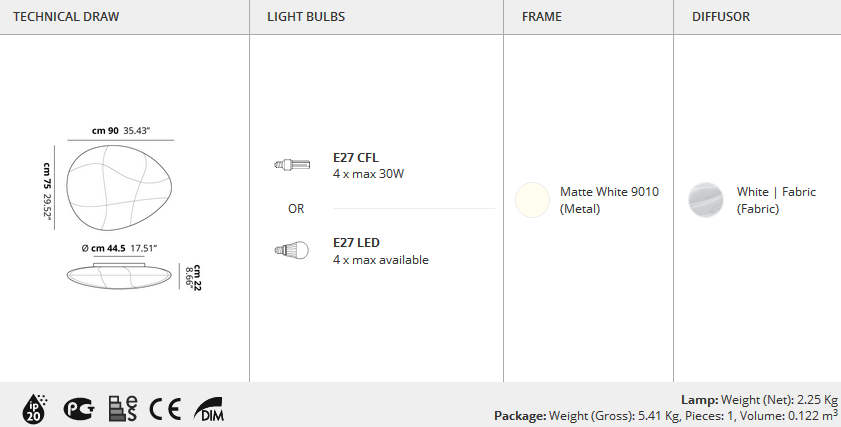Click the CE conformity mark icon
Viewport: 841px width, 427px height.
165,409
